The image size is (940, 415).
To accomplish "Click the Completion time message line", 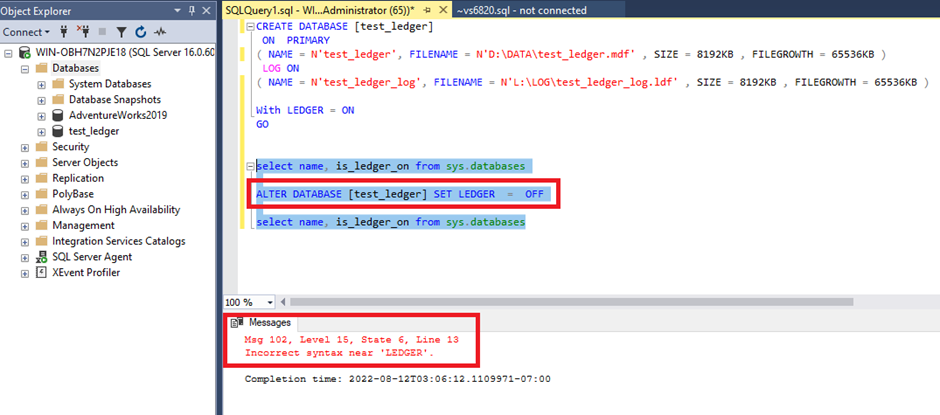I will 397,379.
